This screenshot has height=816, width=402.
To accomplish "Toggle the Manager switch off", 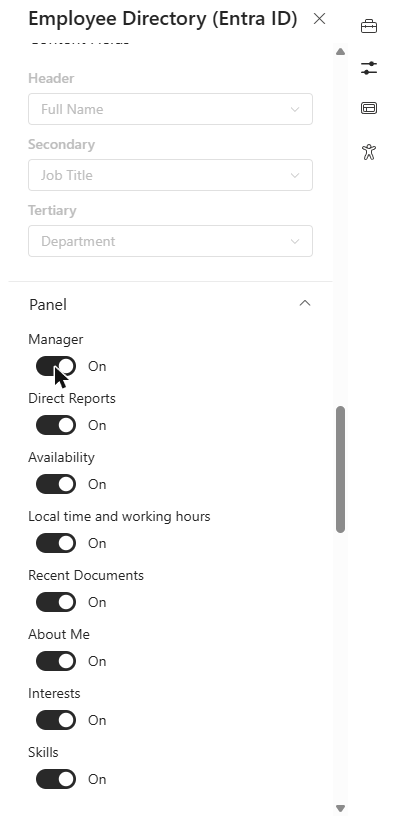I will coord(56,366).
